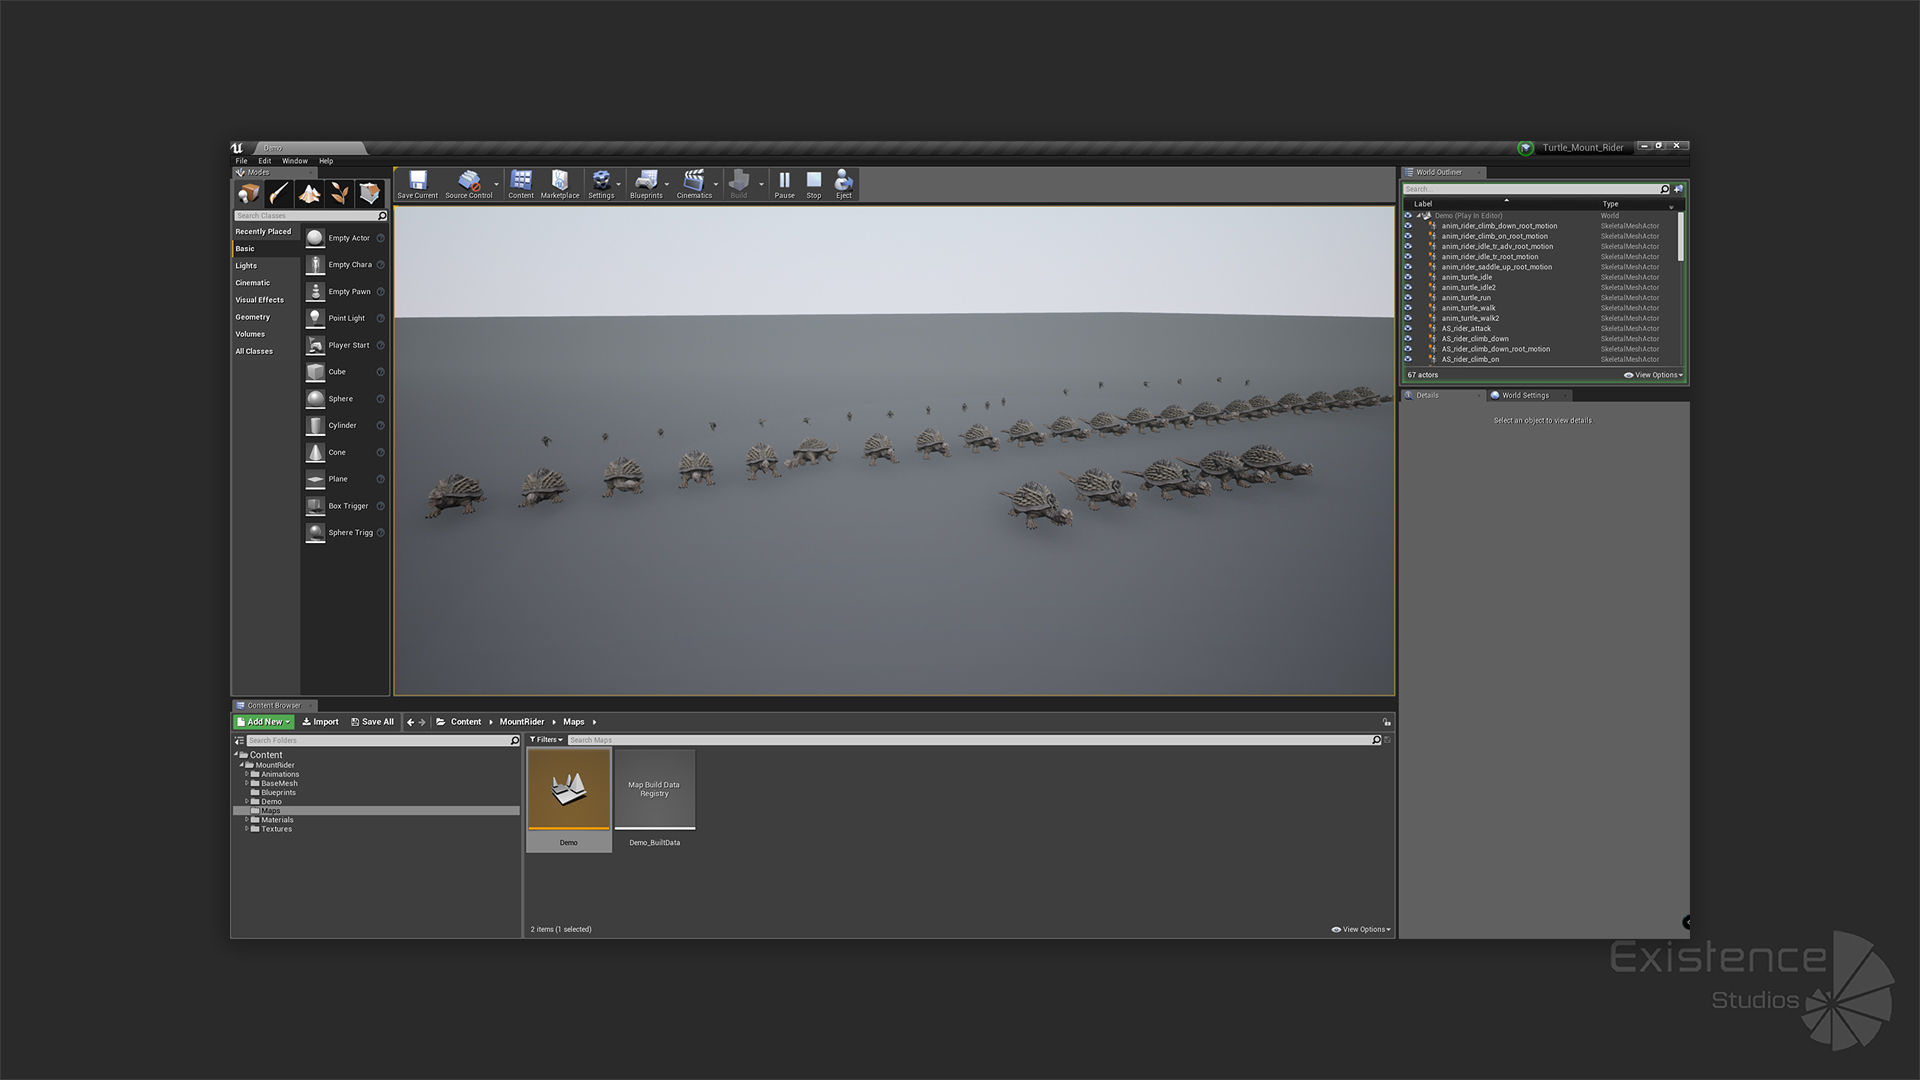The height and width of the screenshot is (1080, 1920).
Task: Click the Save All button
Action: pyautogui.click(x=372, y=722)
